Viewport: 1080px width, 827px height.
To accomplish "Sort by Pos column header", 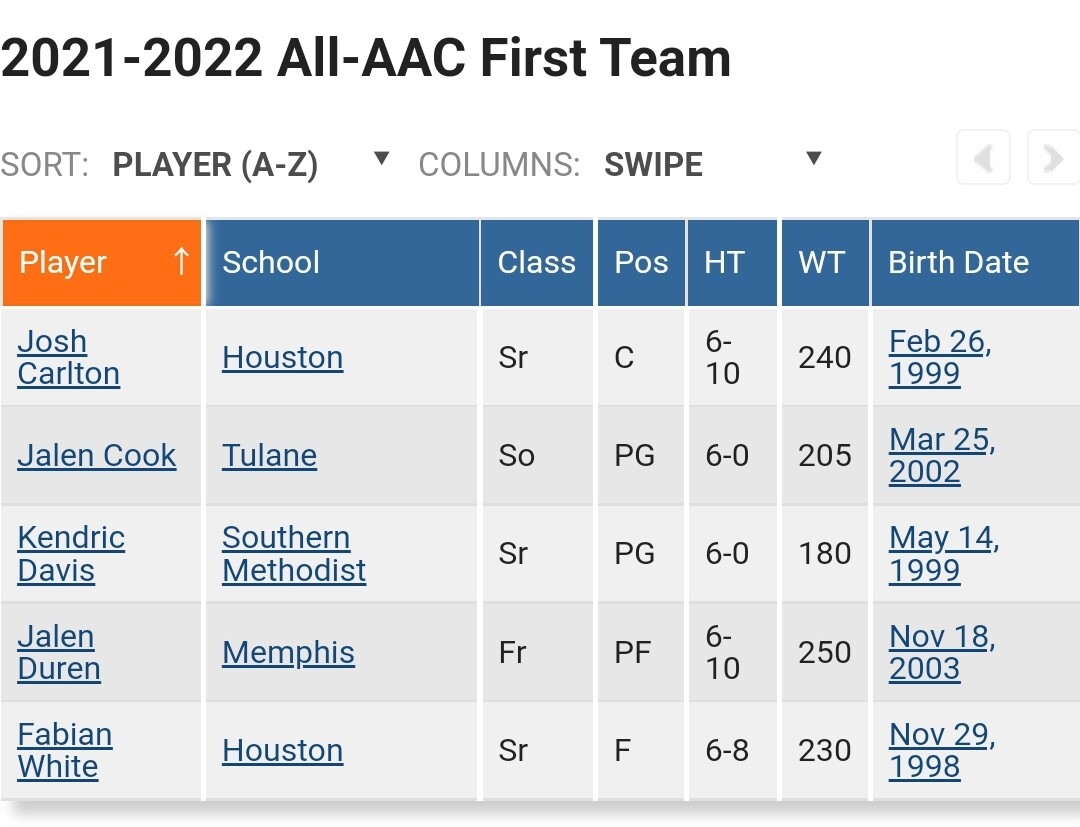I will point(641,262).
